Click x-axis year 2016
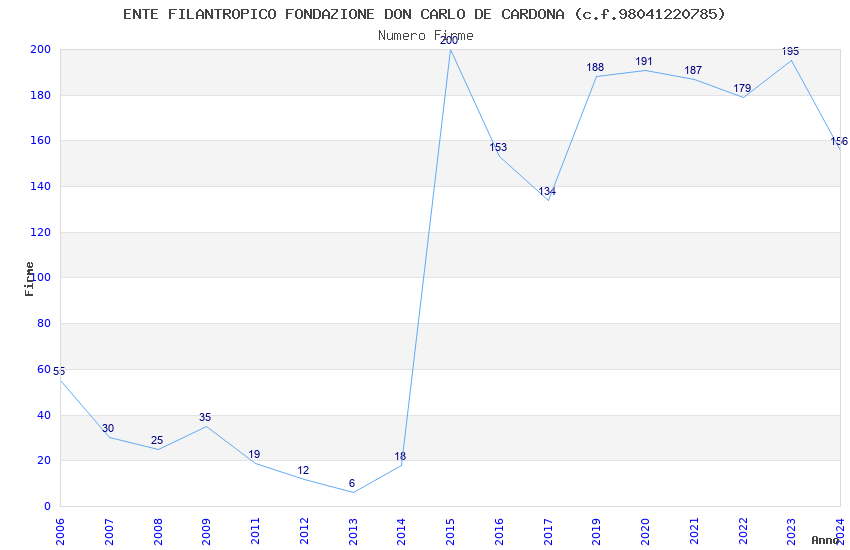Image resolution: width=850 pixels, height=550 pixels. [499, 531]
